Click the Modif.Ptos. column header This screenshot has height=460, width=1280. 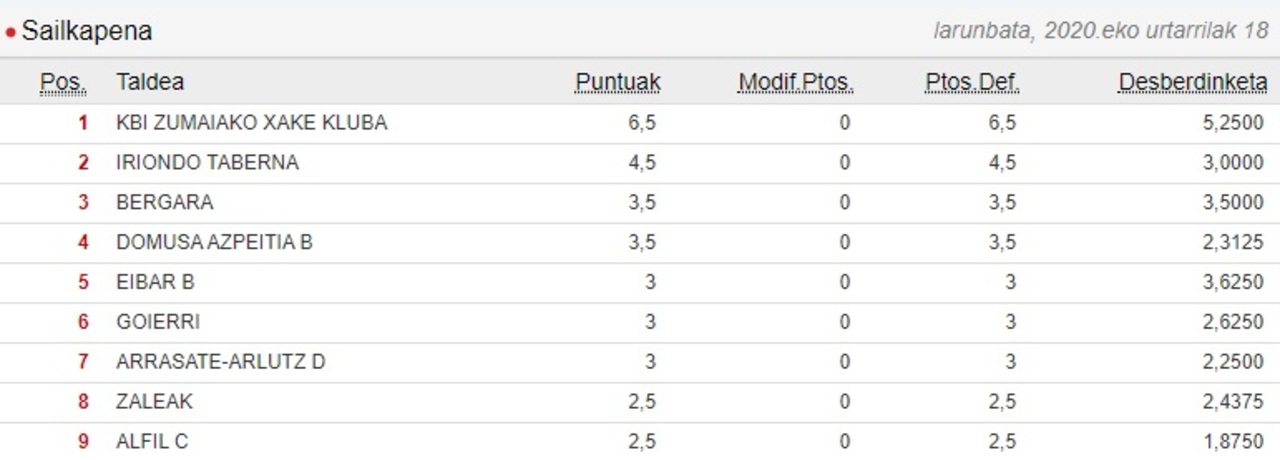[x=795, y=82]
